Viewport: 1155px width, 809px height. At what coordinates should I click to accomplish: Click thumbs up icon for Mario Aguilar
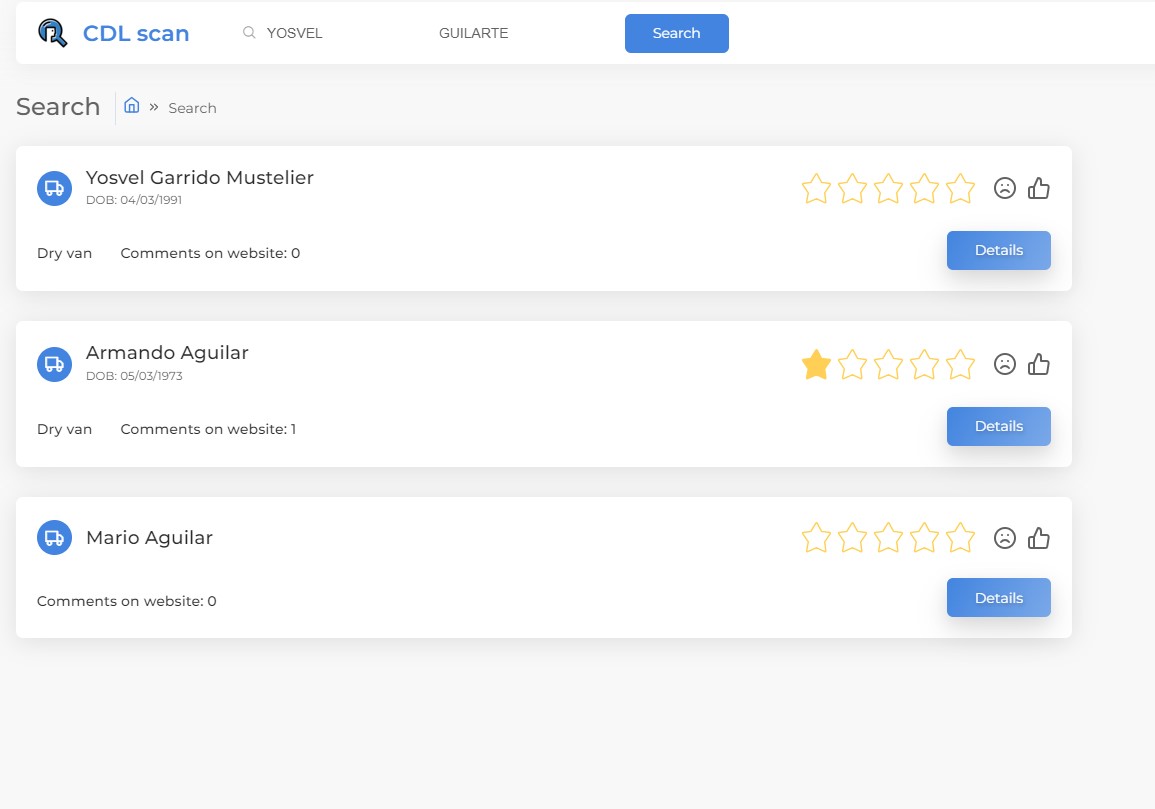point(1039,538)
